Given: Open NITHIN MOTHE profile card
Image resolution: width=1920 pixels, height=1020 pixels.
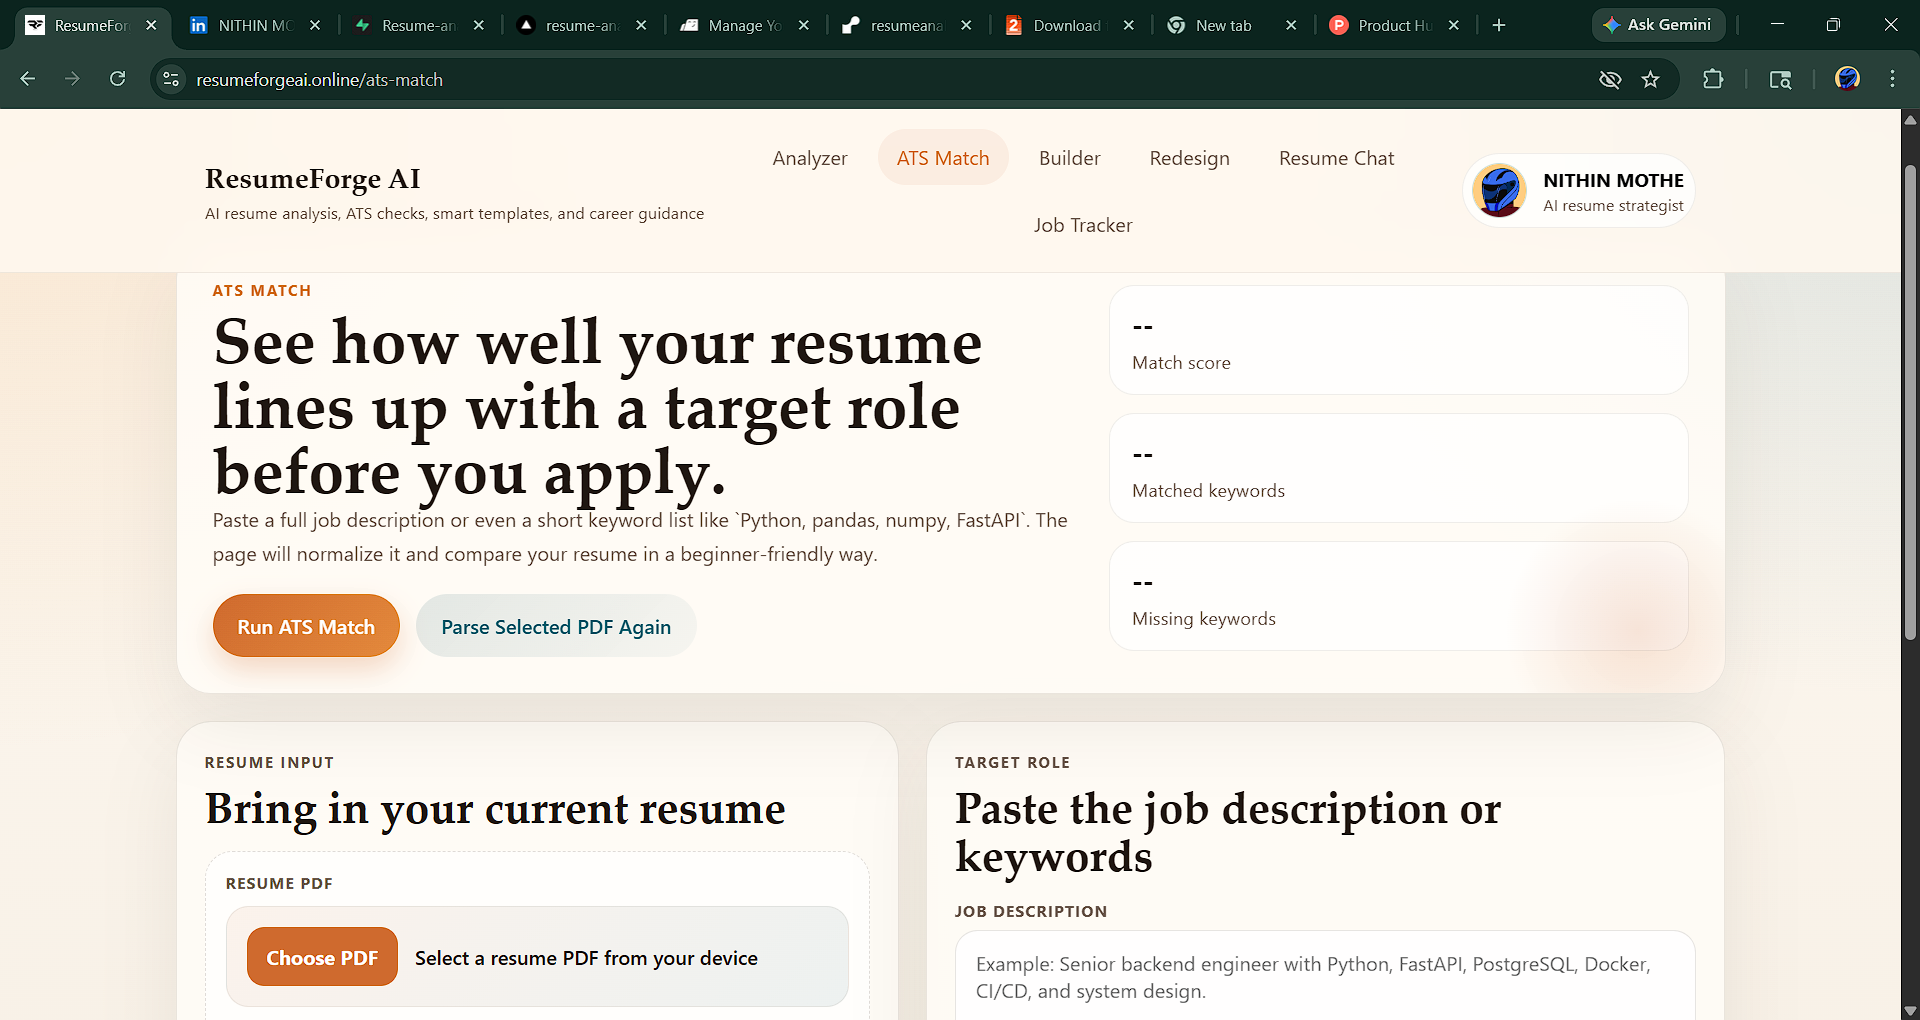Looking at the screenshot, I should pyautogui.click(x=1579, y=191).
